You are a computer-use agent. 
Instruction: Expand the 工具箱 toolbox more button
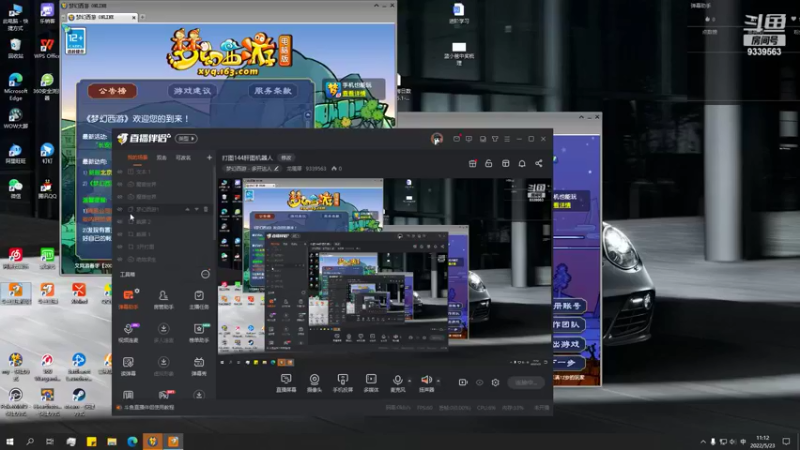205,274
